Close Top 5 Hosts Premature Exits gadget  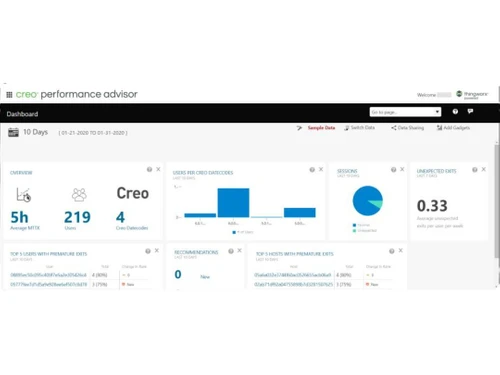coord(401,250)
